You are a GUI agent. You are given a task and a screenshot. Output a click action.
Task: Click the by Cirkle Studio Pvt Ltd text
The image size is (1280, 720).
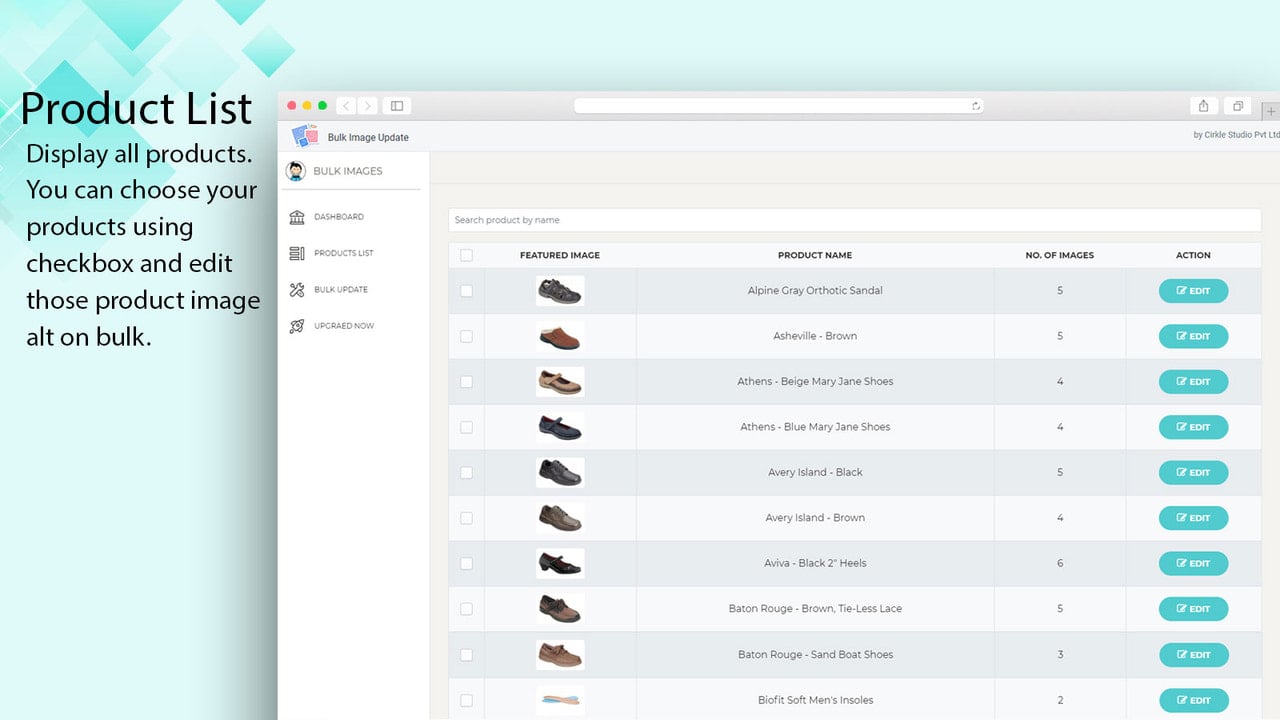coord(1236,136)
